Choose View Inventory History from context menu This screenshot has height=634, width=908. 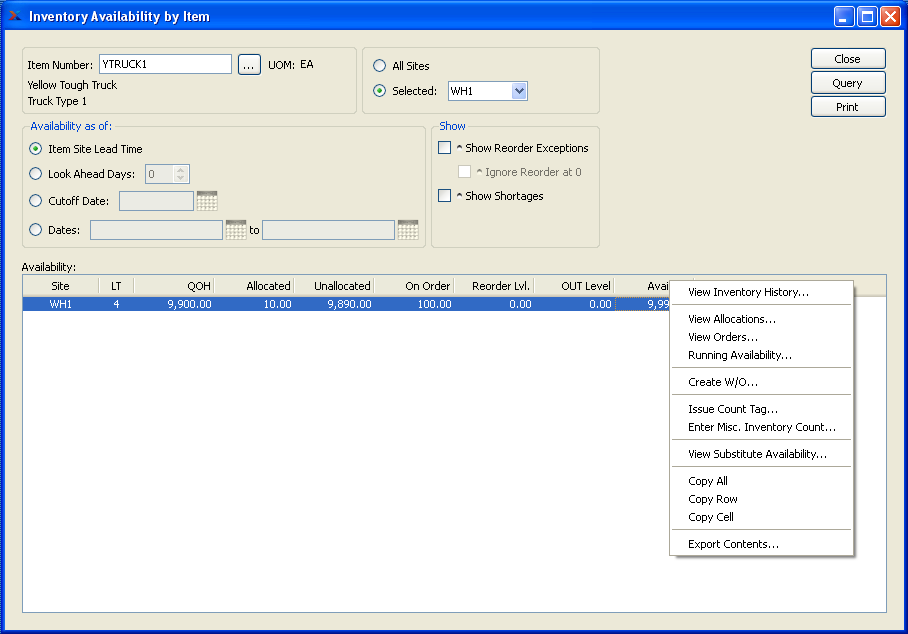(748, 293)
